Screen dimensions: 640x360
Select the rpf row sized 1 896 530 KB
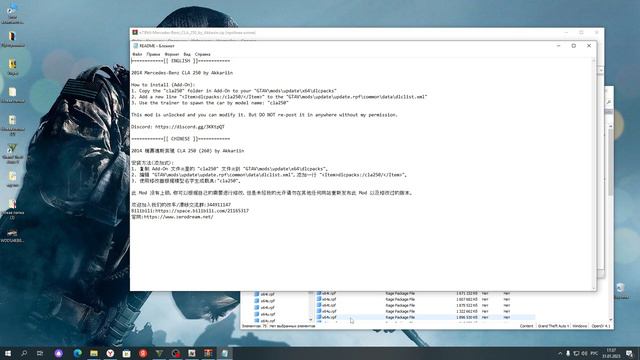point(424,317)
